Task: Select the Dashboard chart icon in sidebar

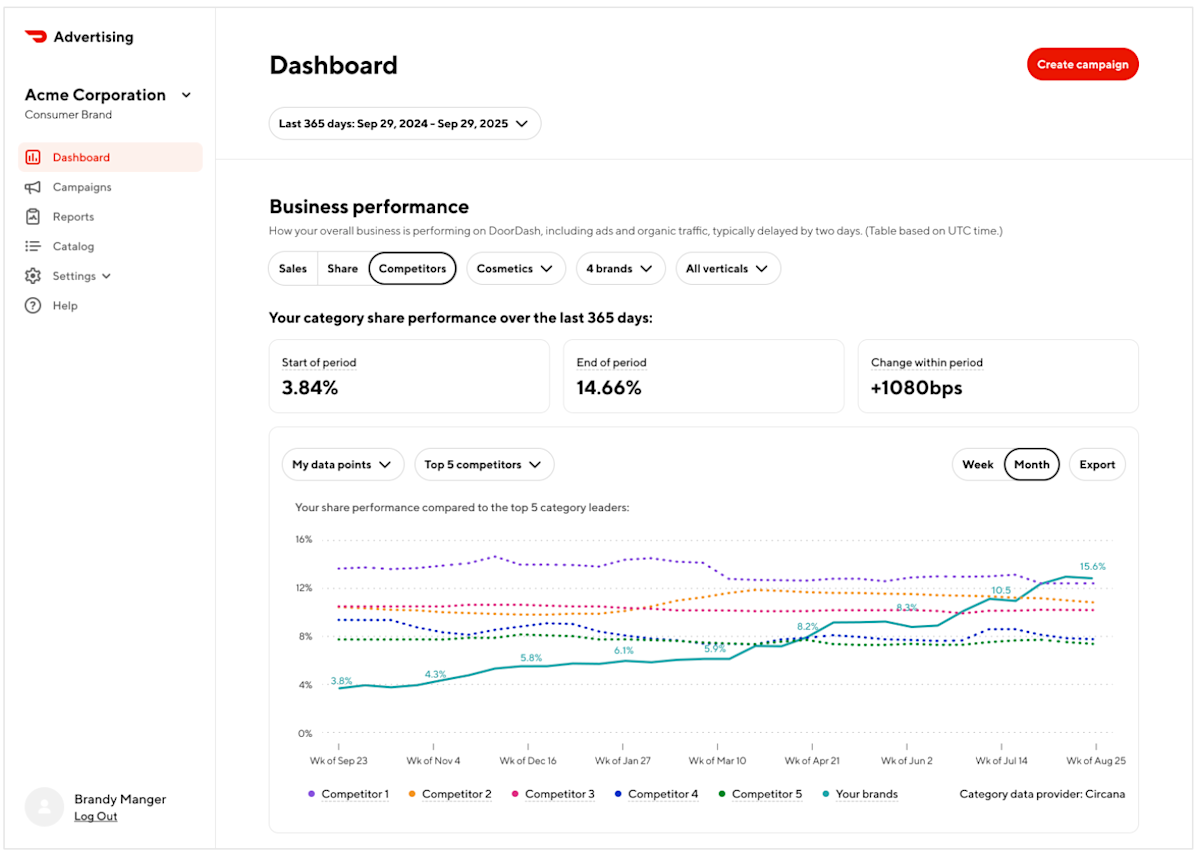Action: [34, 157]
